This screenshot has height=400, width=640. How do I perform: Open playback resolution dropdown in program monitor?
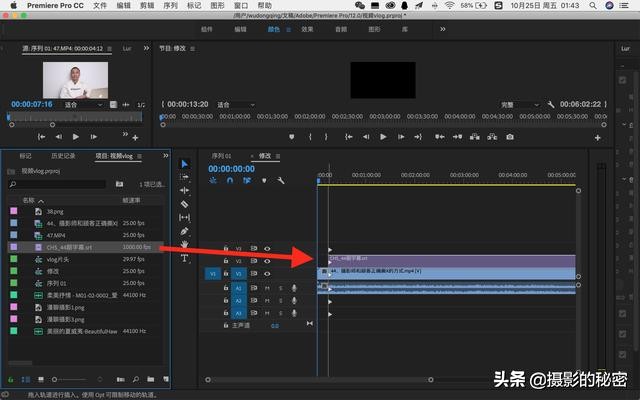pos(520,105)
